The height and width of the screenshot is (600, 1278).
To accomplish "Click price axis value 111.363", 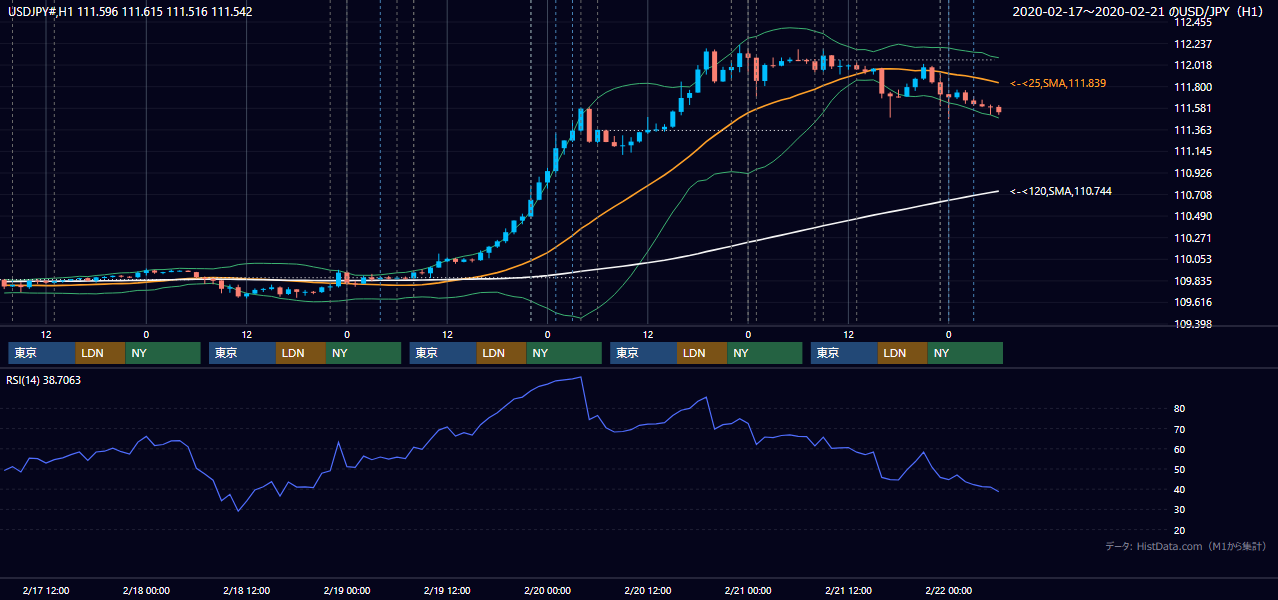I will click(1191, 130).
